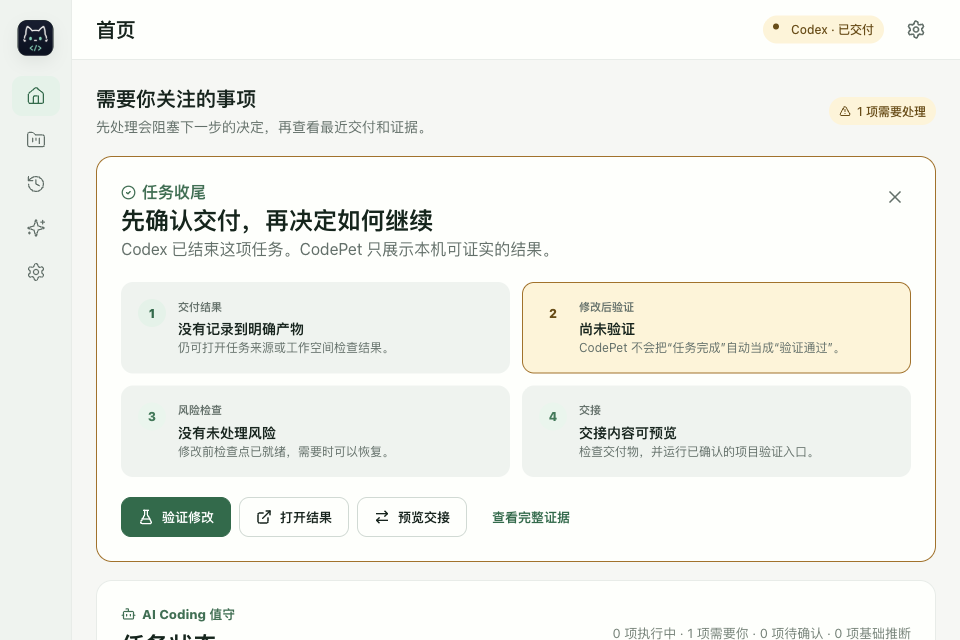Click the 验证修改 button
The width and height of the screenshot is (960, 640).
point(176,517)
